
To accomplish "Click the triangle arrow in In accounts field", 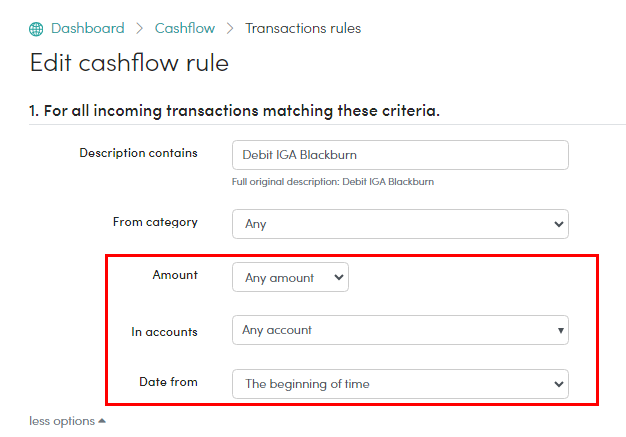I will [x=561, y=330].
